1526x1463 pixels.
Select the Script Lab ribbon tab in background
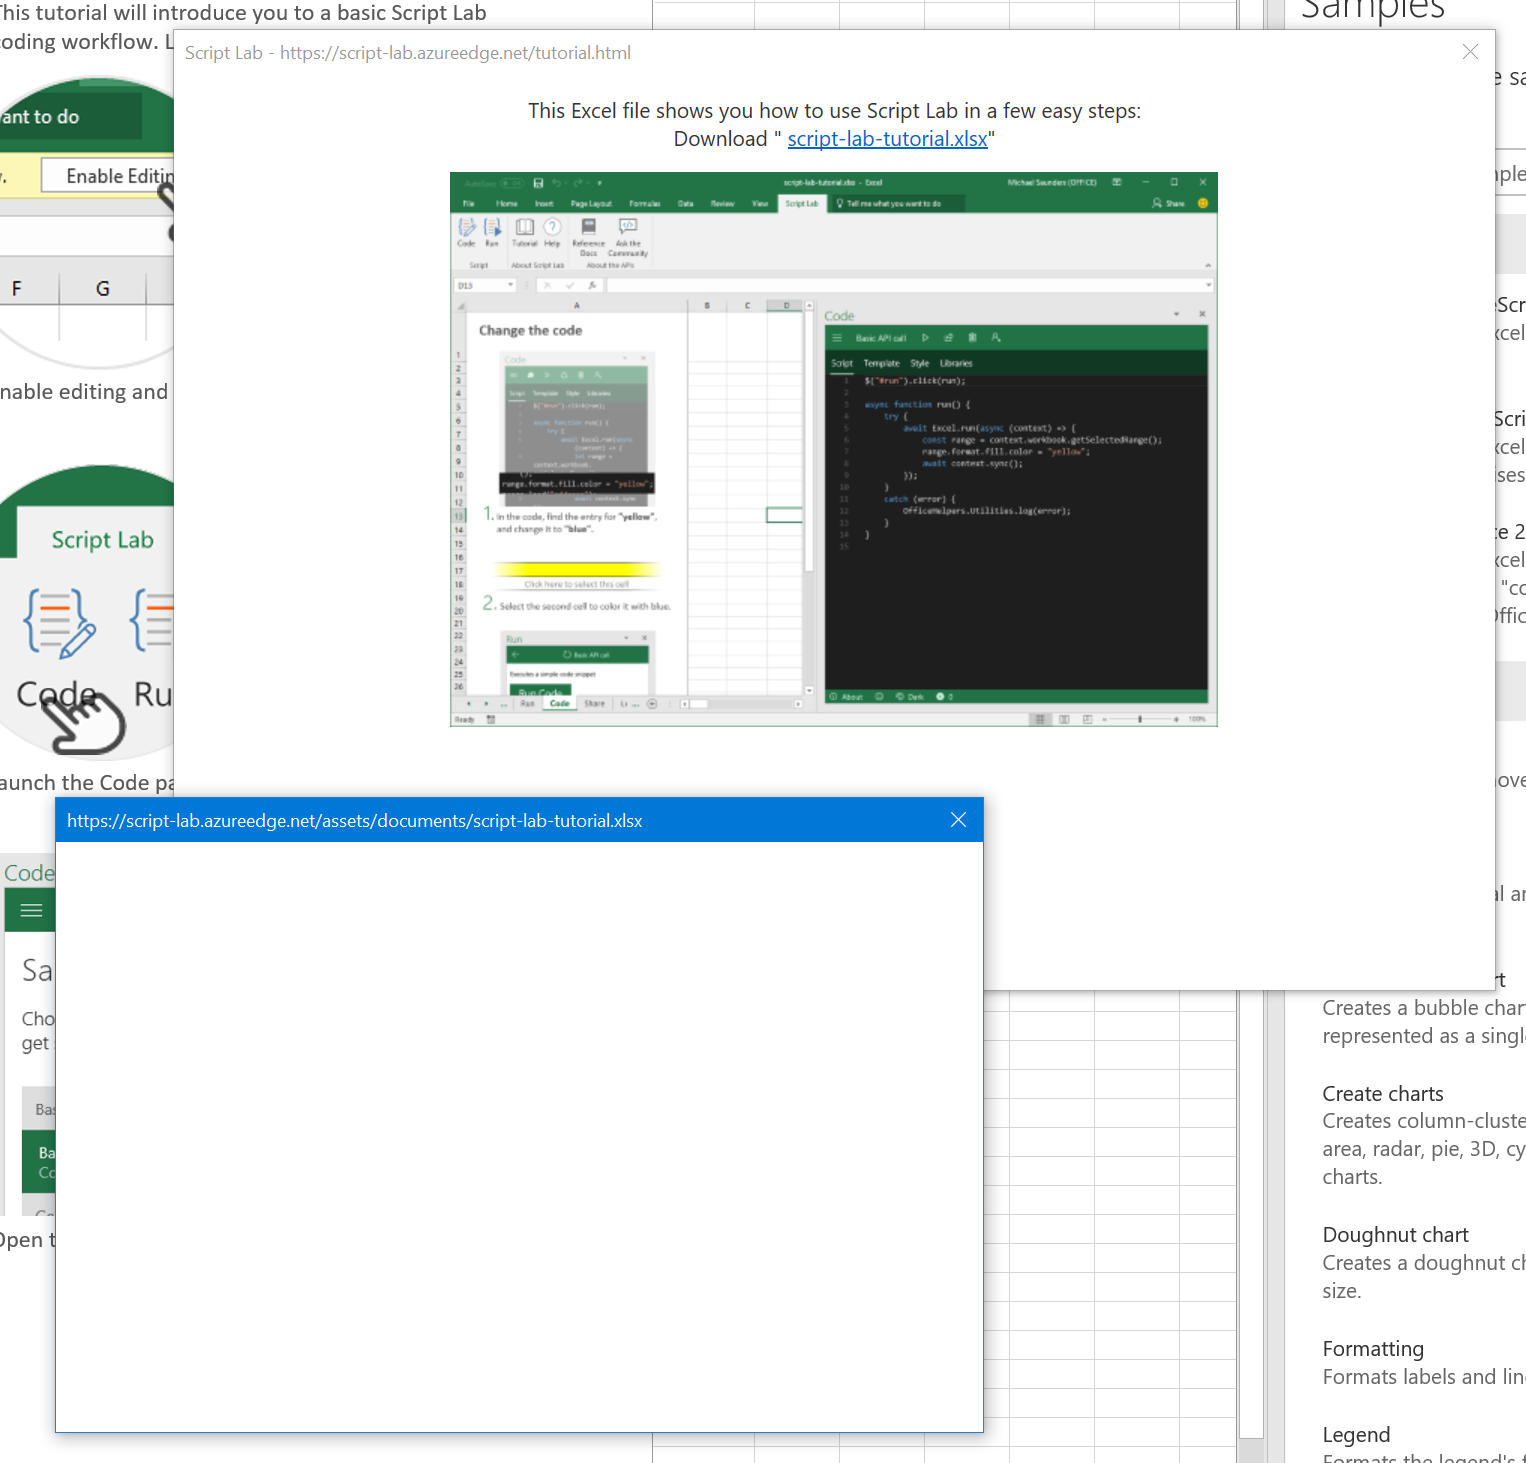click(102, 540)
